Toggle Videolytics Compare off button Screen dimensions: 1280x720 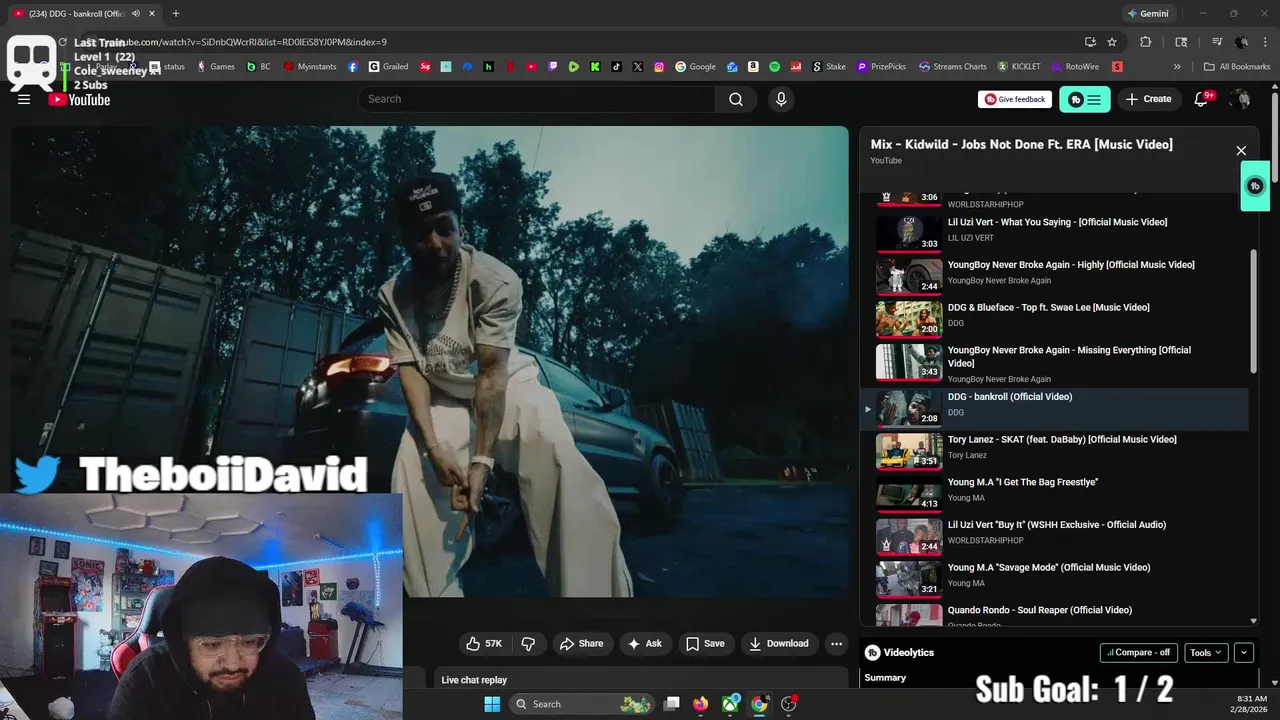tap(1138, 653)
